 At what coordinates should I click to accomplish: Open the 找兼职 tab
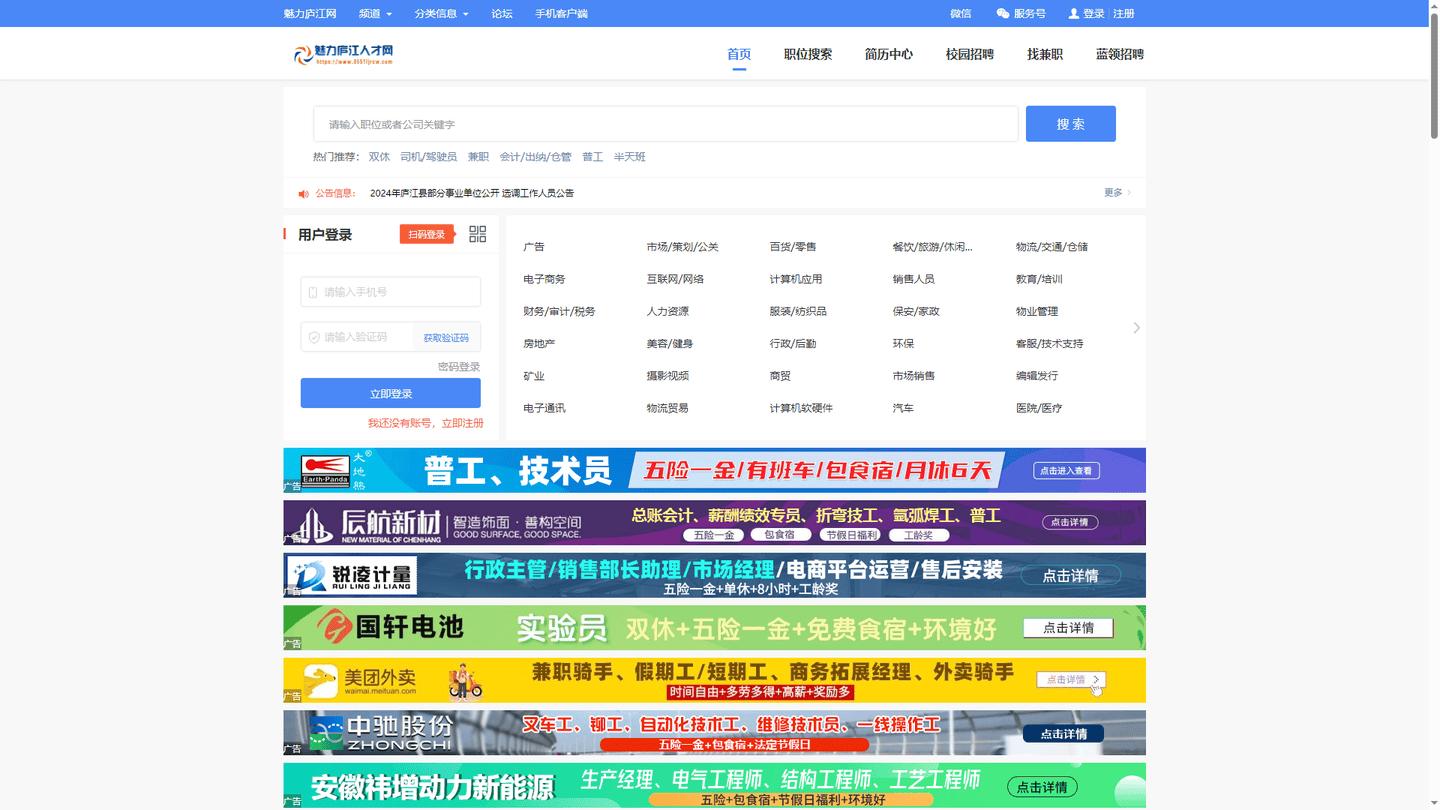click(x=1045, y=54)
